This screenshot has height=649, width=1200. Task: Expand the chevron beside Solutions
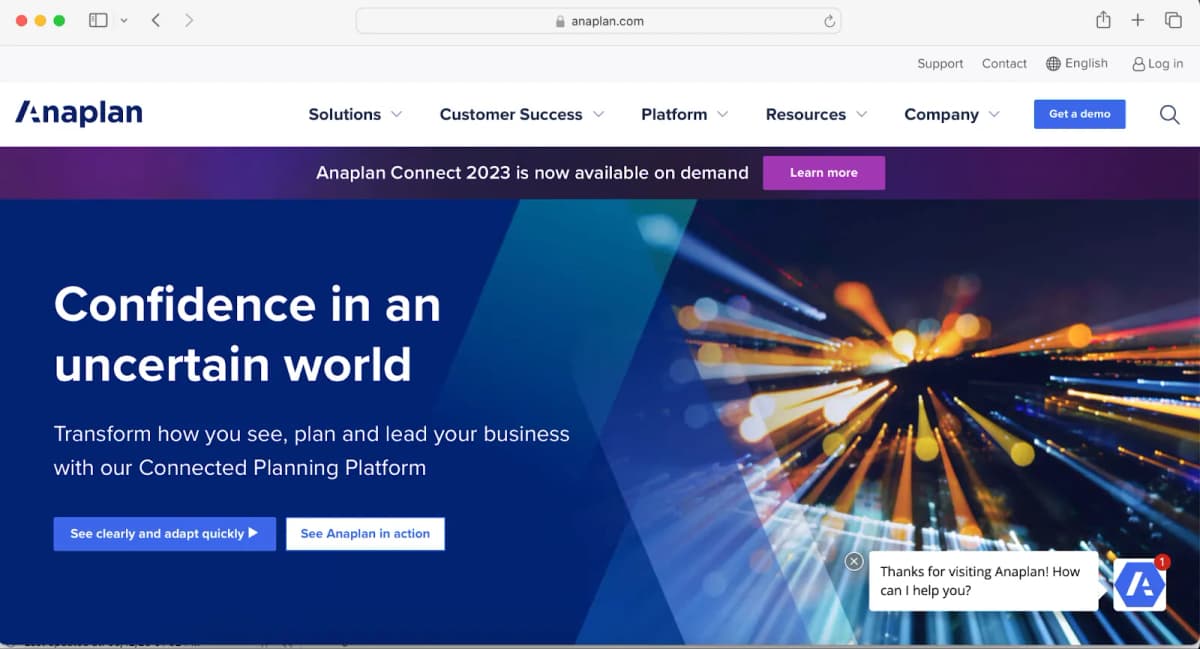point(396,114)
